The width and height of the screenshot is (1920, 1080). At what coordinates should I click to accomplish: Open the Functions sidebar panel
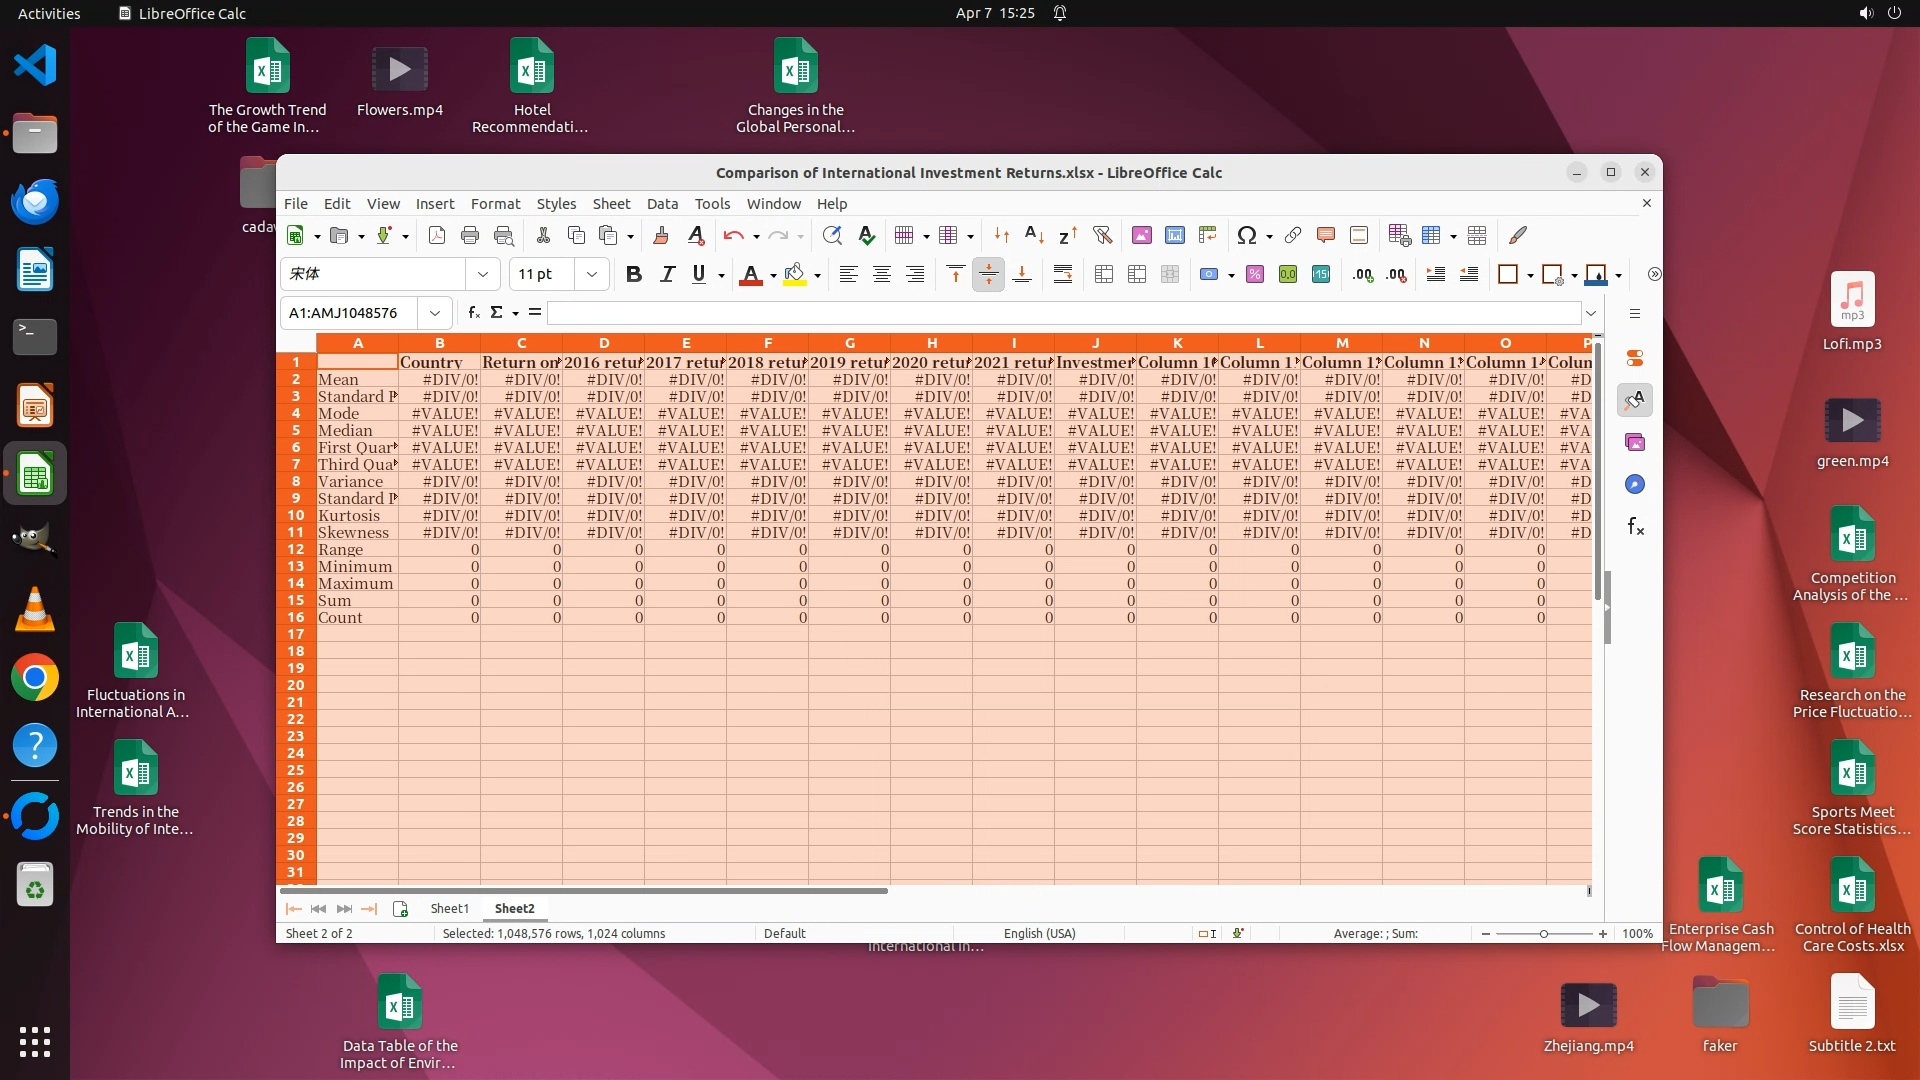(1635, 527)
